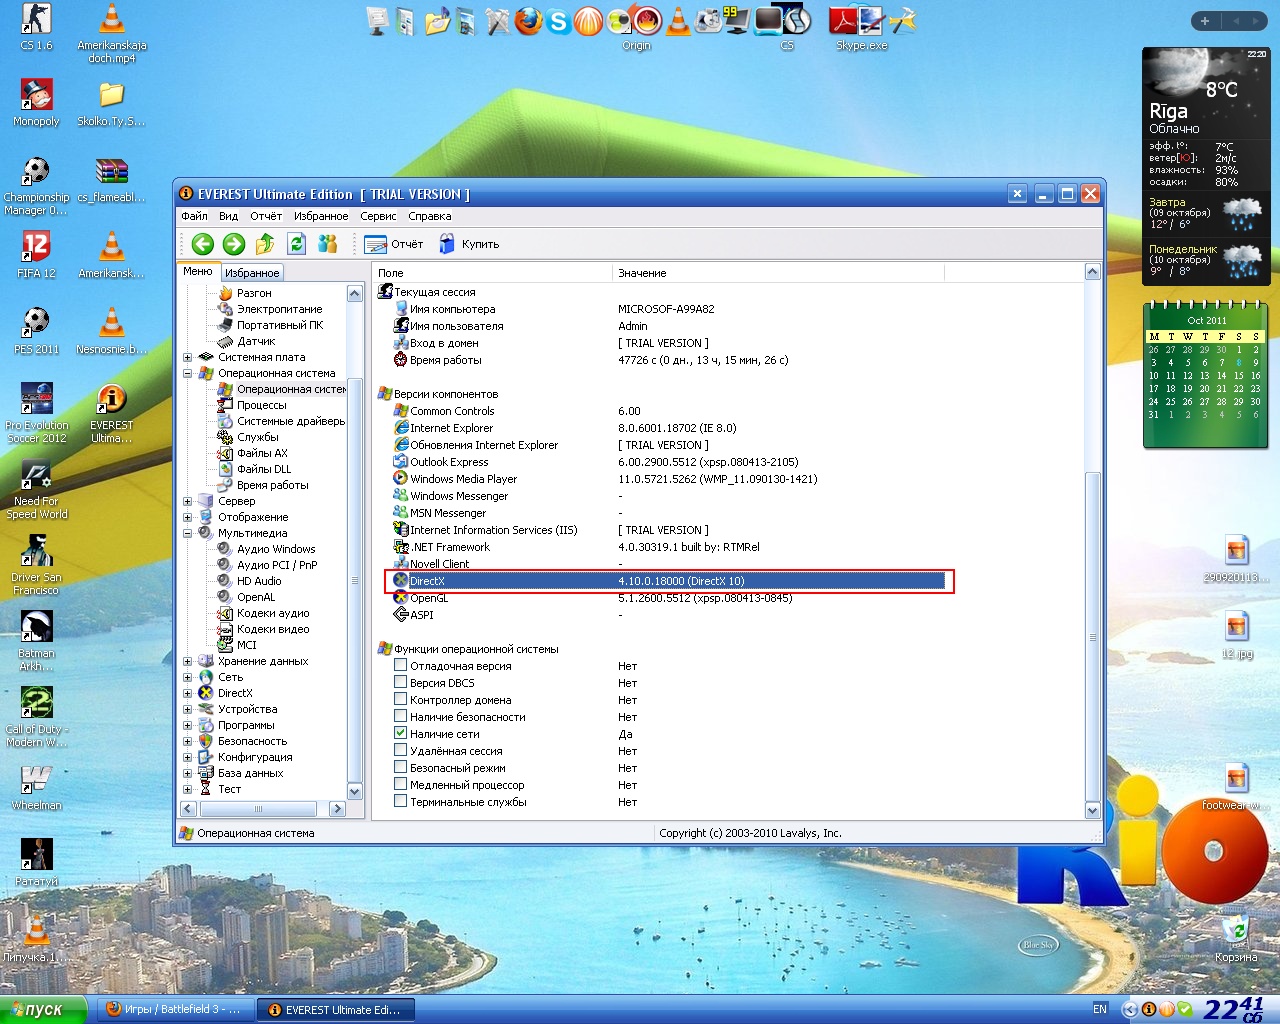Toggle the Наличие сети checkbox

[x=400, y=733]
